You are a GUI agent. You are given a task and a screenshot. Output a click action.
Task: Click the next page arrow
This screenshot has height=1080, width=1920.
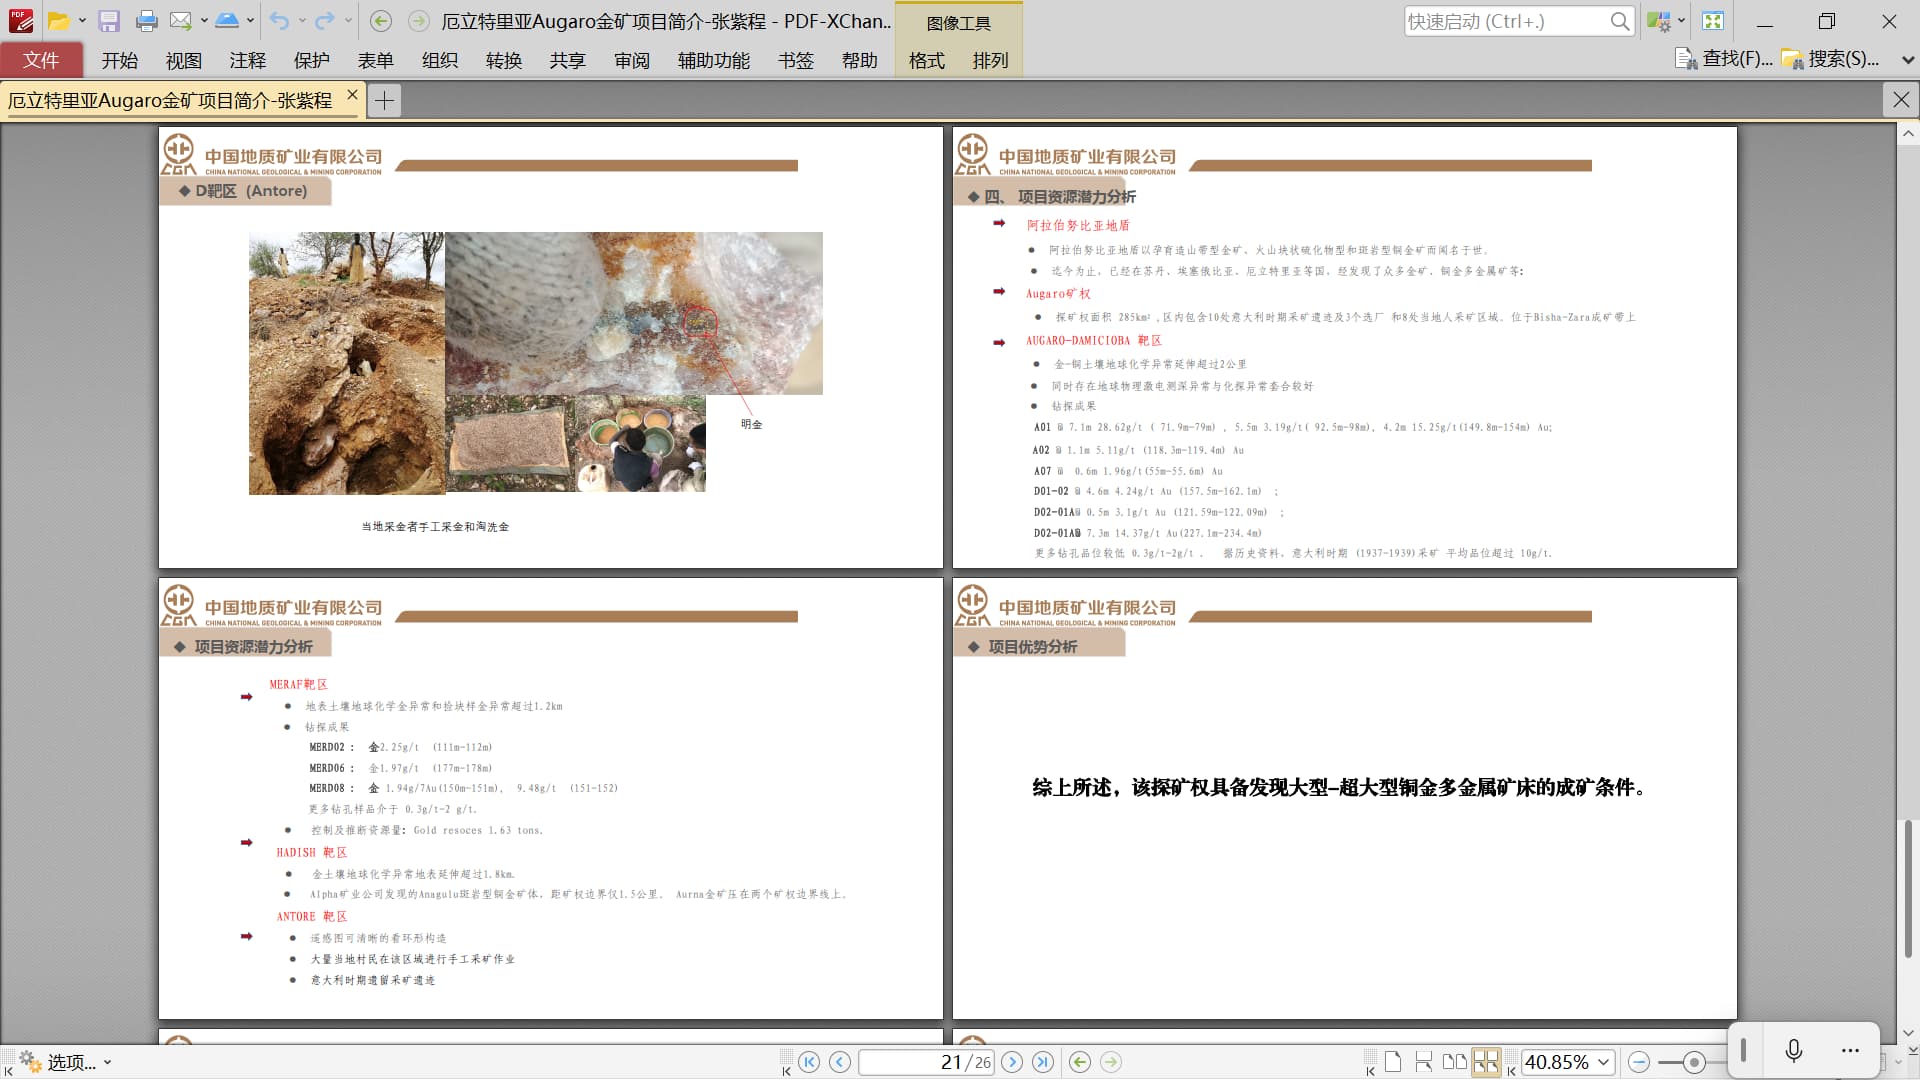pyautogui.click(x=1012, y=1062)
